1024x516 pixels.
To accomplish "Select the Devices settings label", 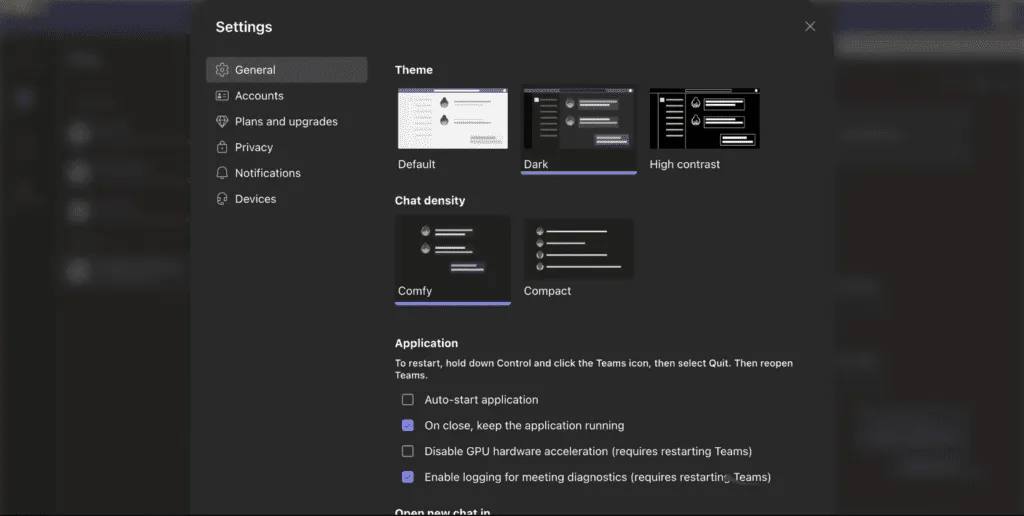I will coord(255,199).
